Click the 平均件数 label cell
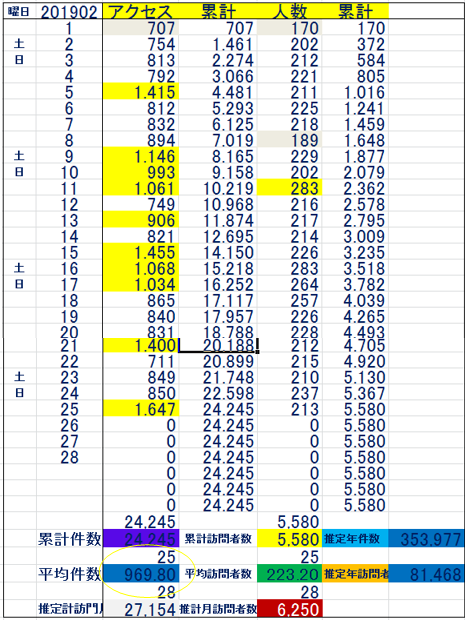465x620 pixels. (69, 573)
